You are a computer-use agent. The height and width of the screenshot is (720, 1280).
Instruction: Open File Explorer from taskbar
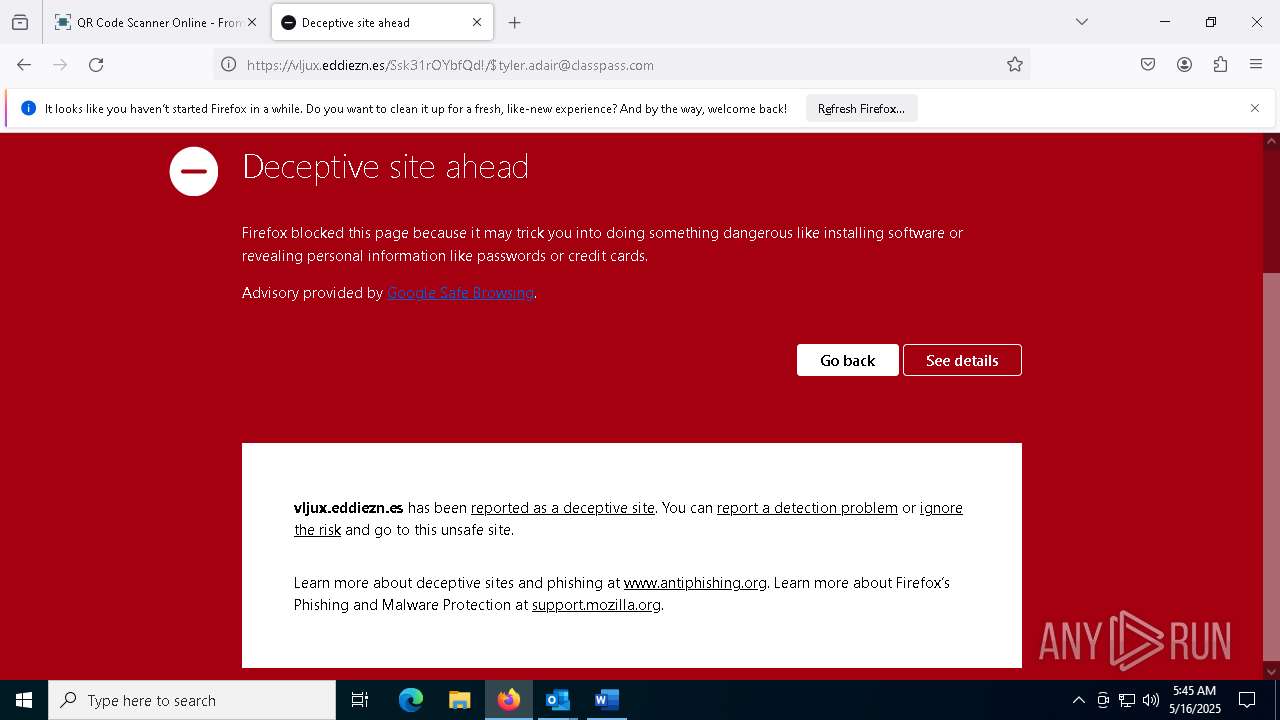[x=459, y=700]
